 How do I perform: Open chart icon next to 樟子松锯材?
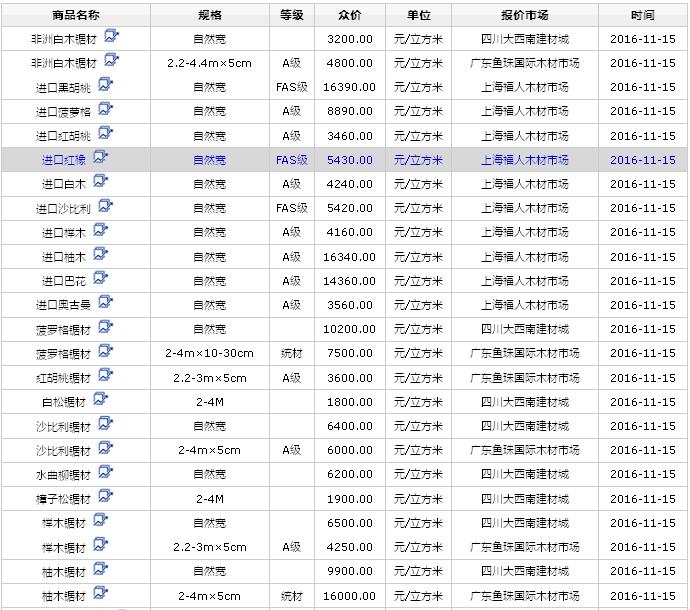(105, 497)
